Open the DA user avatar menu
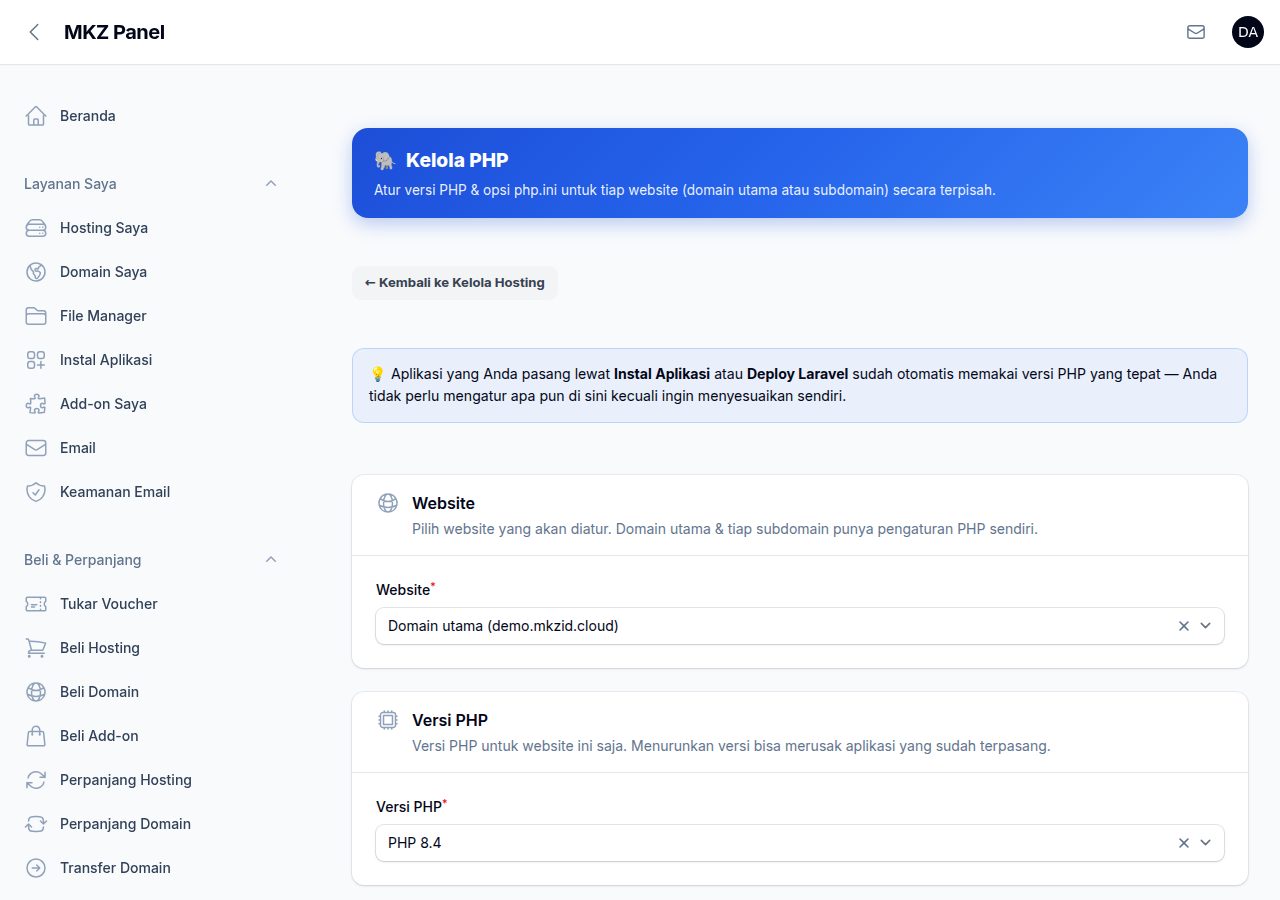Image resolution: width=1280 pixels, height=900 pixels. point(1248,32)
